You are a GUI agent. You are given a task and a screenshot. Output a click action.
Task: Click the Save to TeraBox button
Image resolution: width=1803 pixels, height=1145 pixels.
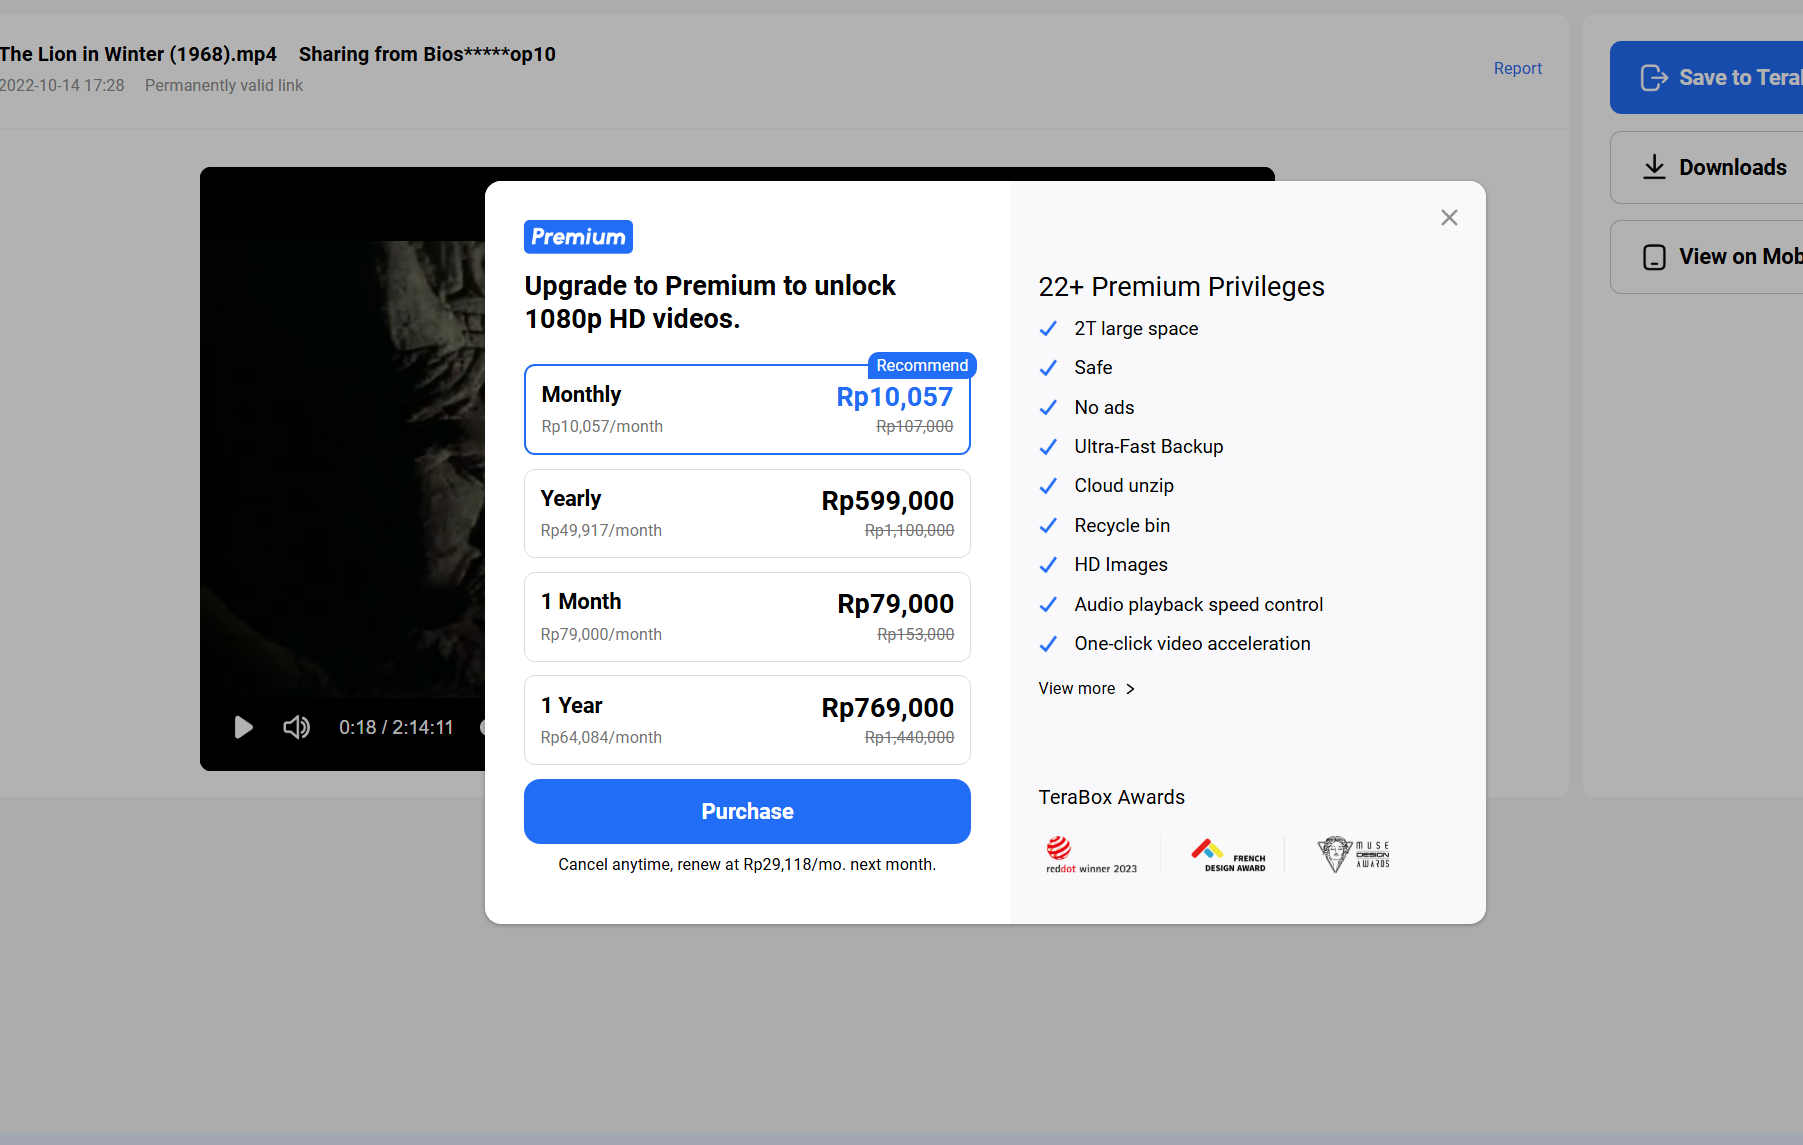coord(1706,77)
